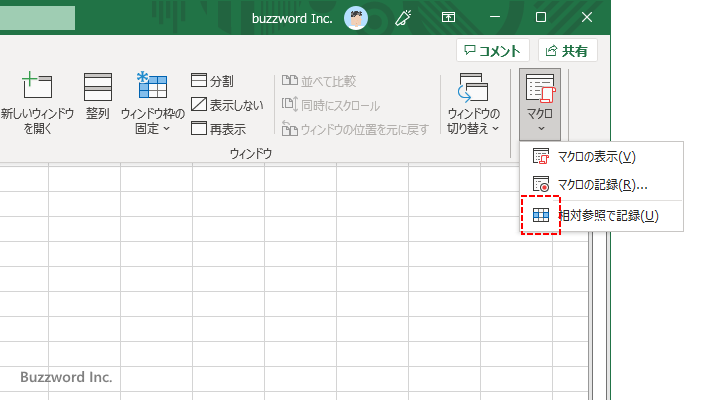
Task: Open the Comments (コメント) button
Action: 493,51
